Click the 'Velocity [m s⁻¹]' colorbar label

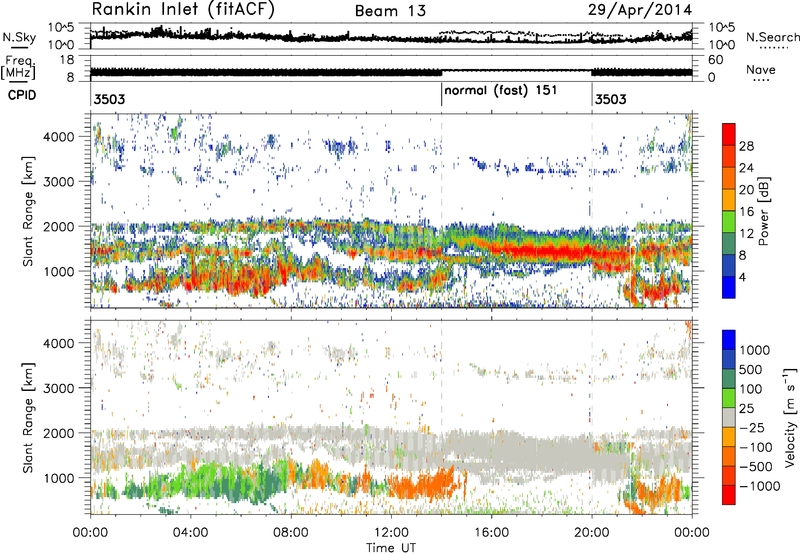[x=790, y=417]
